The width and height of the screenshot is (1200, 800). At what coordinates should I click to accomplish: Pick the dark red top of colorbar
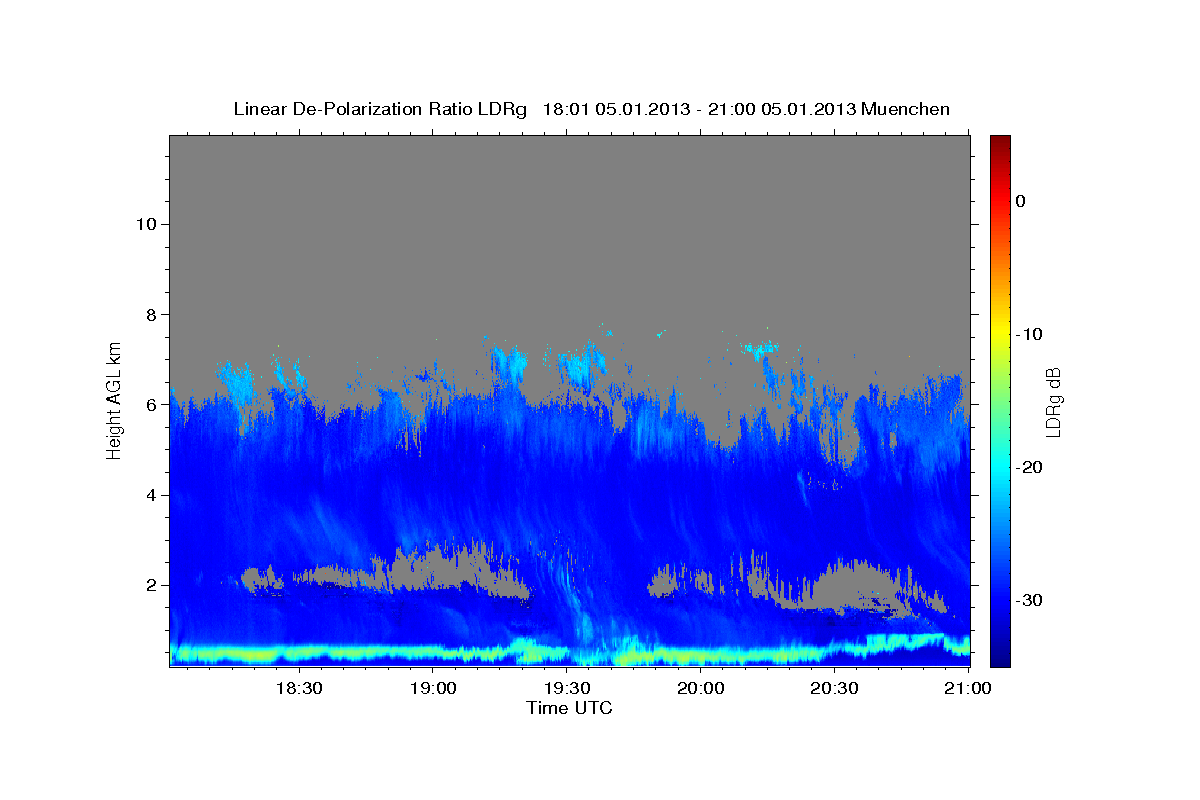(1000, 142)
